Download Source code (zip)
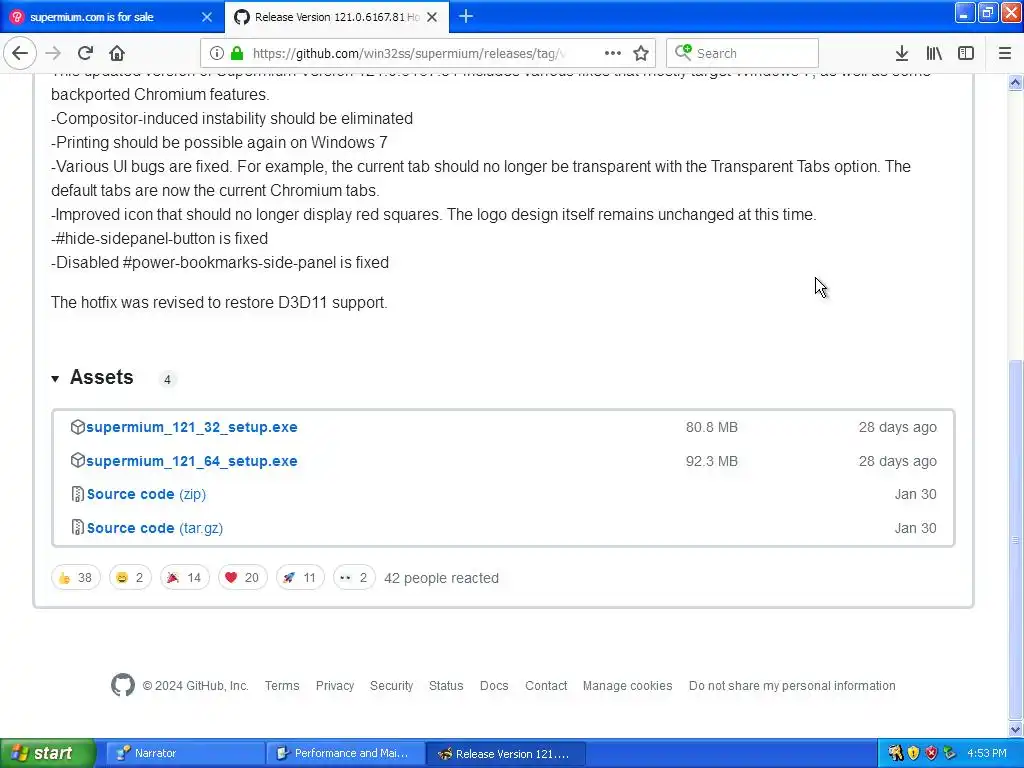The height and width of the screenshot is (768, 1024). click(x=146, y=494)
